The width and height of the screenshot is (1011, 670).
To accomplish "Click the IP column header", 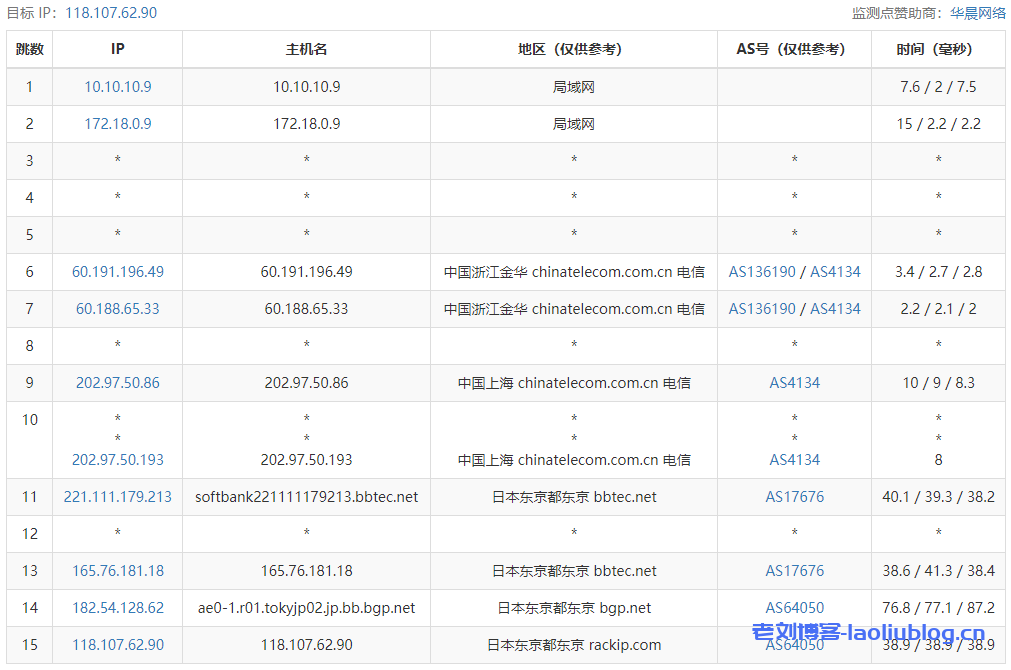I will tap(117, 49).
